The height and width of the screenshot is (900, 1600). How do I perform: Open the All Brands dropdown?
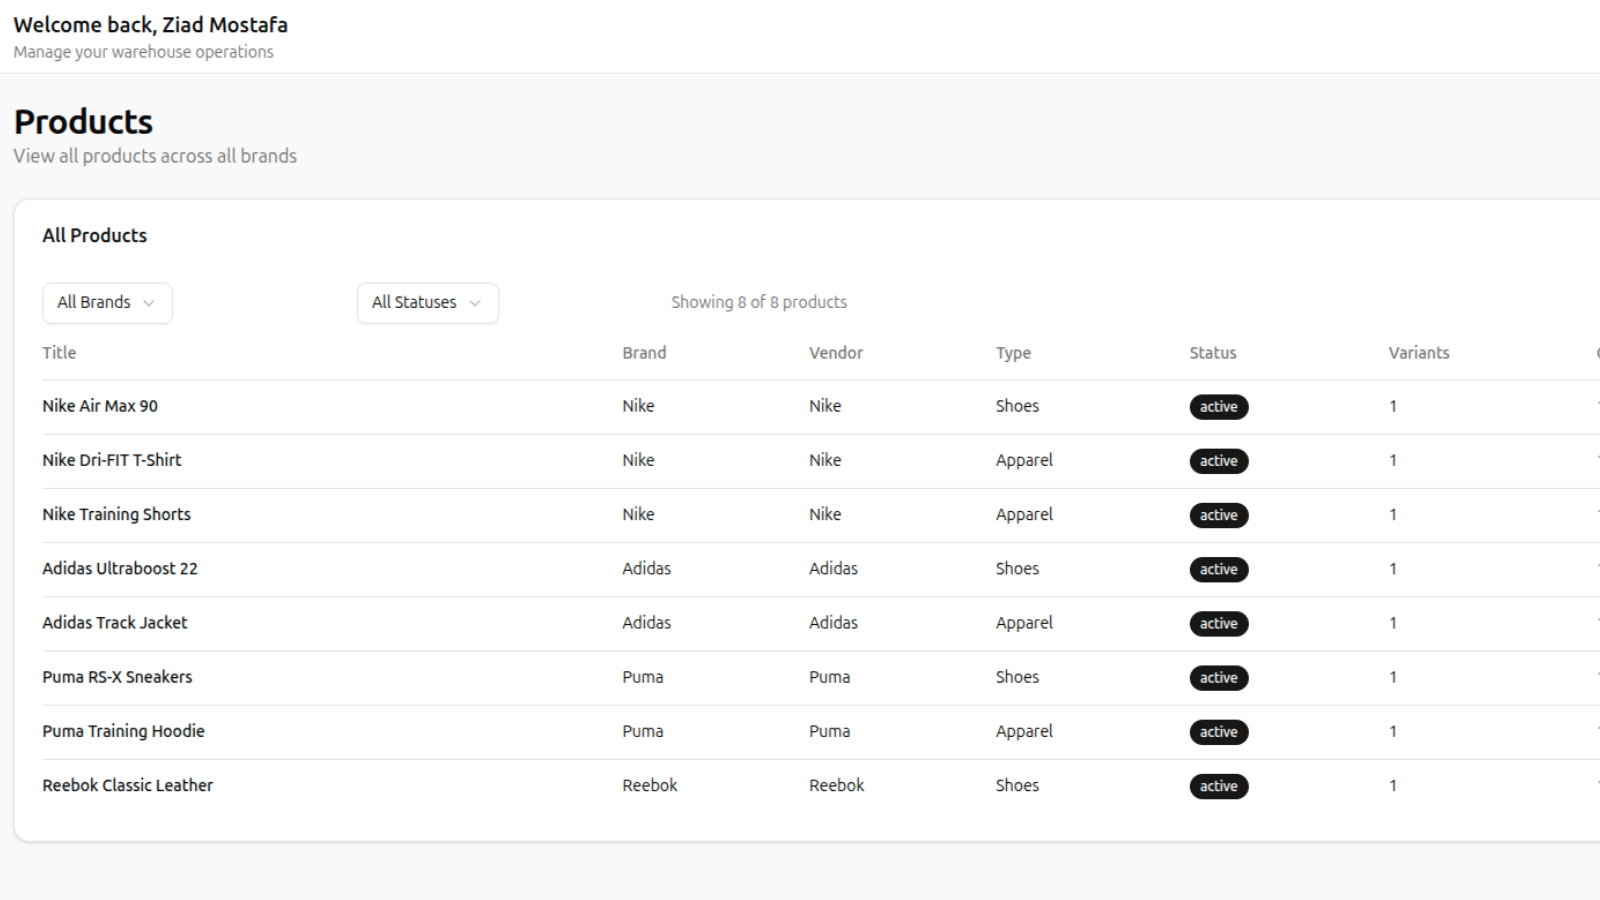pyautogui.click(x=106, y=302)
